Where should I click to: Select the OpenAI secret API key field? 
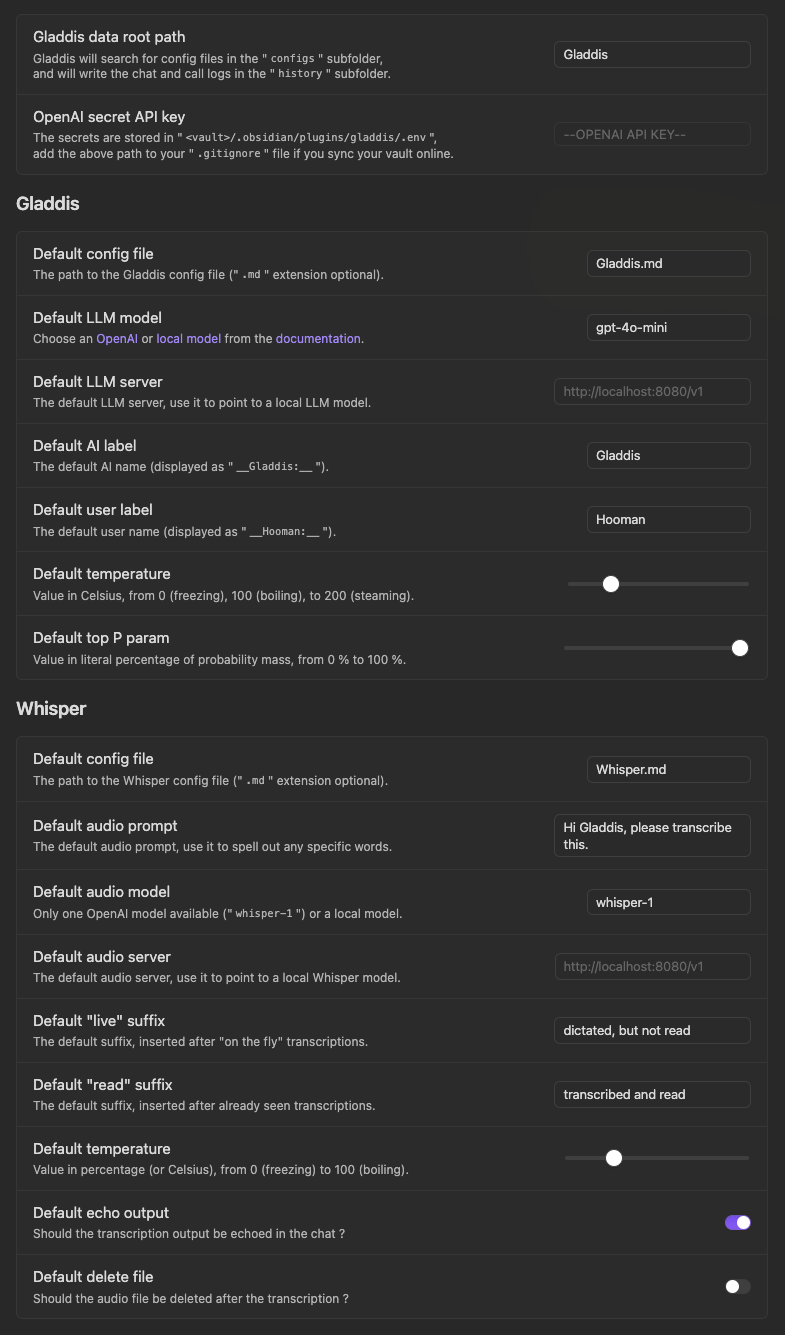[651, 133]
